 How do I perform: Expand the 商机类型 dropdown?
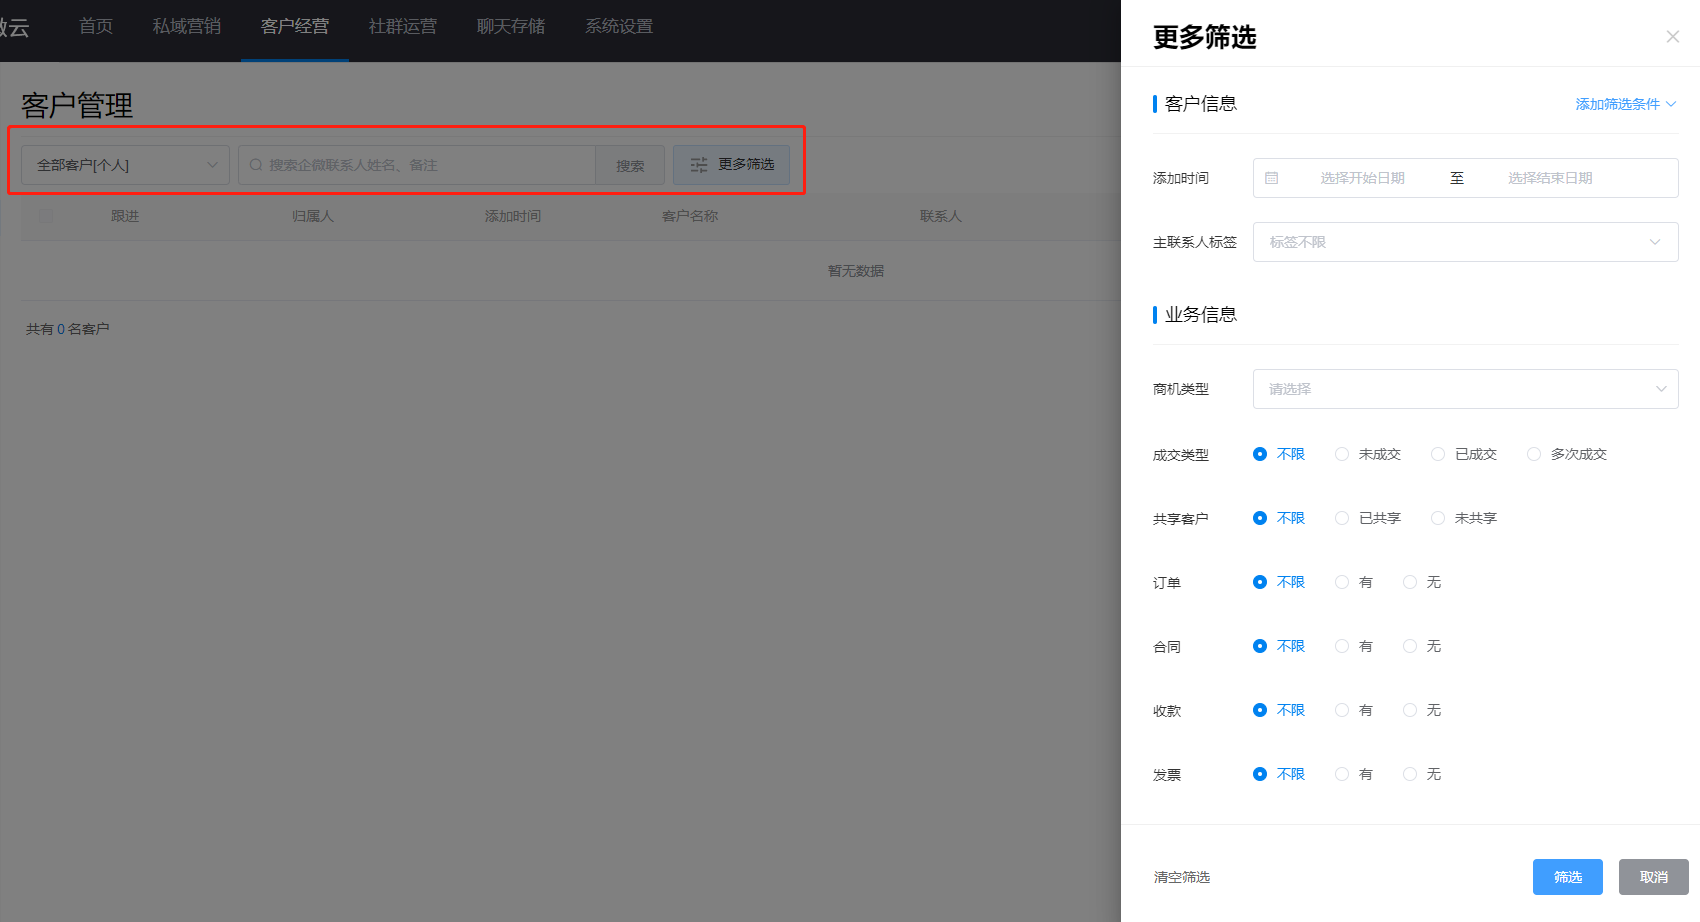1465,389
